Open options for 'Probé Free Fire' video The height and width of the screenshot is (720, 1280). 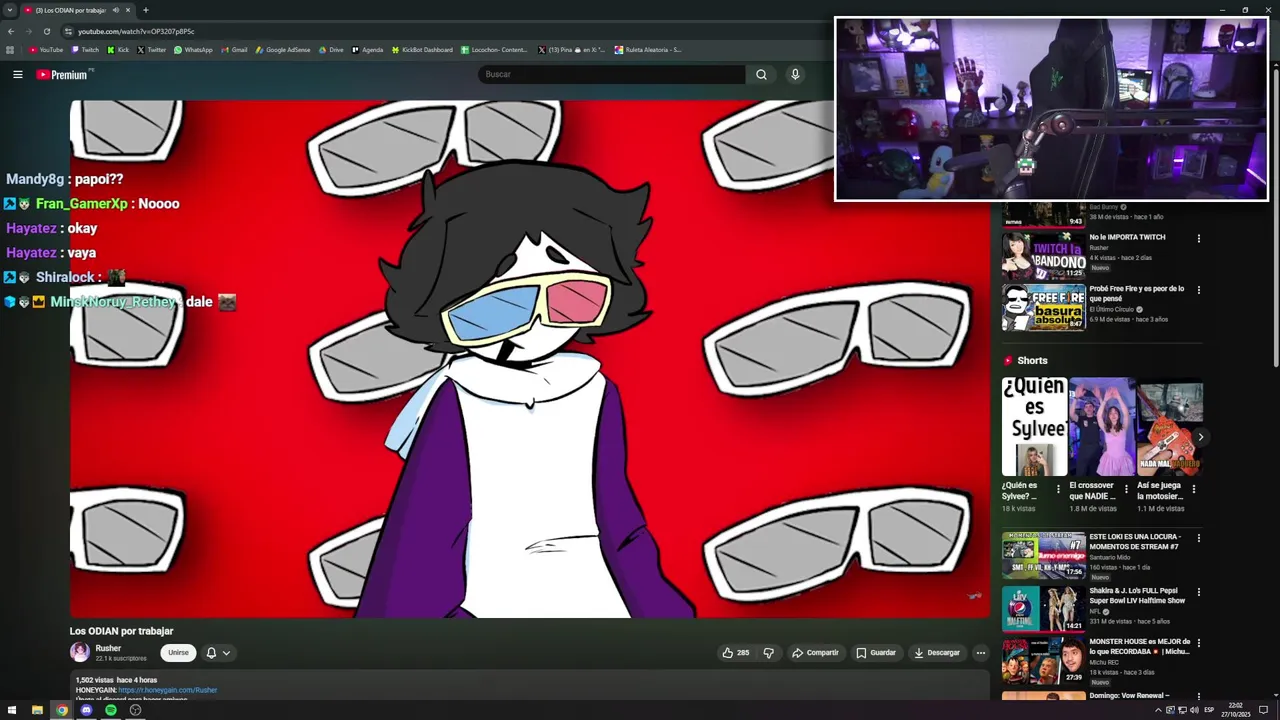click(x=1198, y=290)
